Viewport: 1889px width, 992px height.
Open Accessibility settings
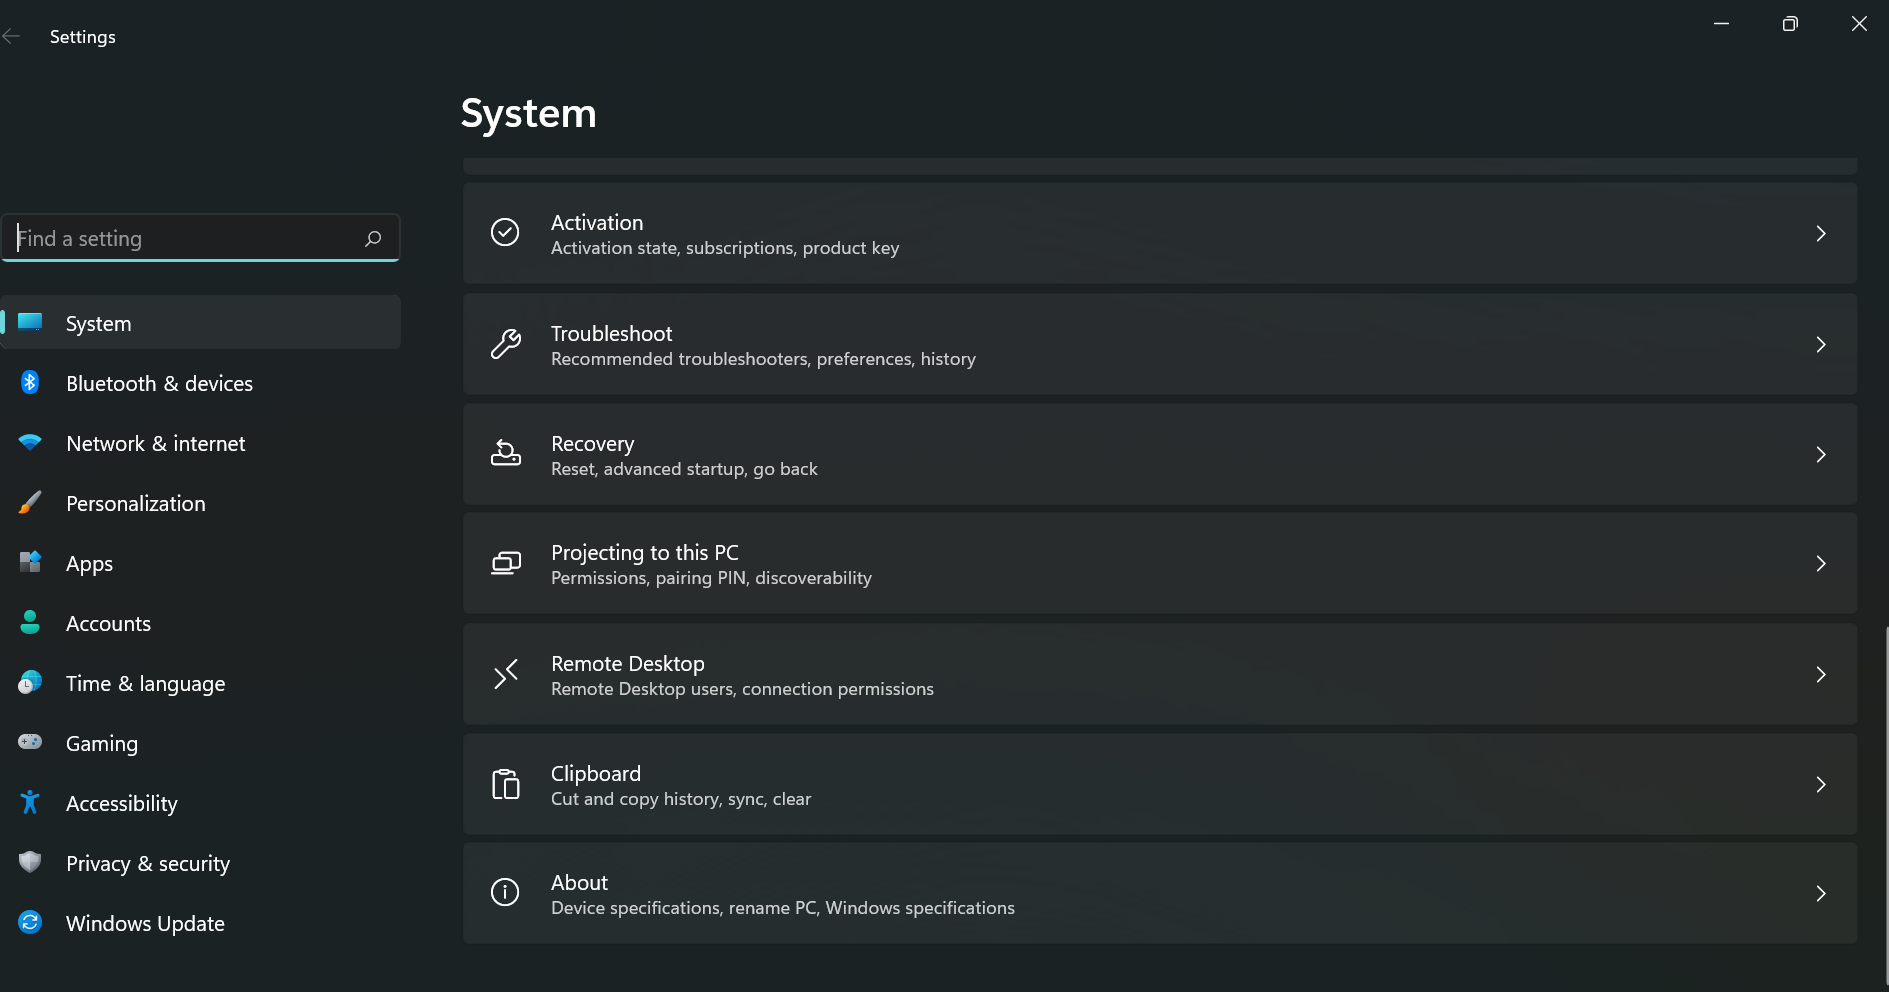(200, 803)
